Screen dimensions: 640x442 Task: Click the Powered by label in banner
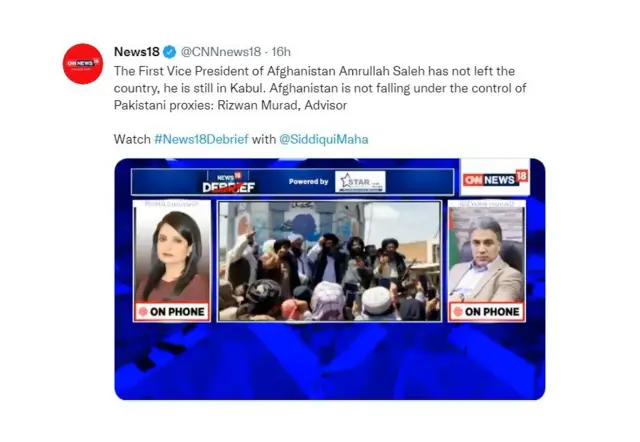click(308, 181)
